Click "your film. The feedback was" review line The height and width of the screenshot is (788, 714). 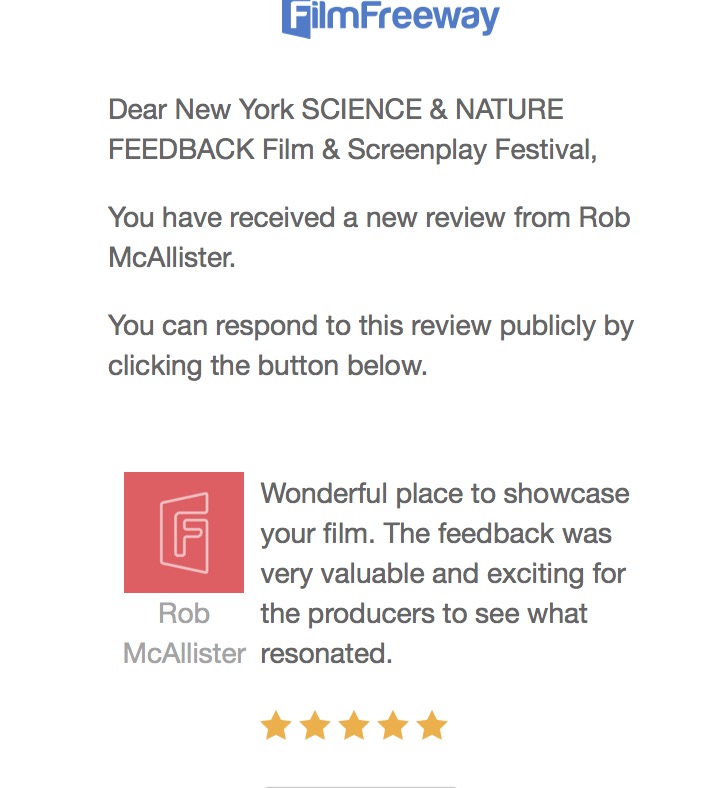436,534
